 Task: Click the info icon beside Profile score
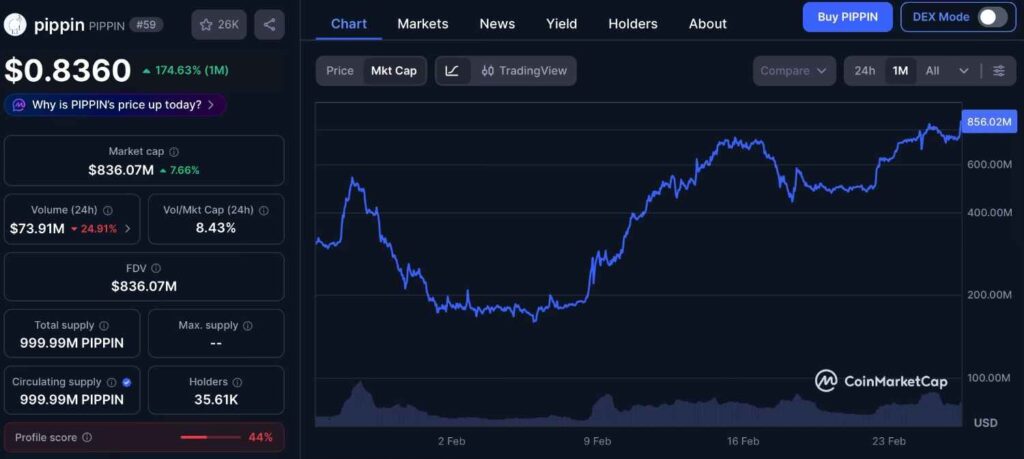(87, 437)
